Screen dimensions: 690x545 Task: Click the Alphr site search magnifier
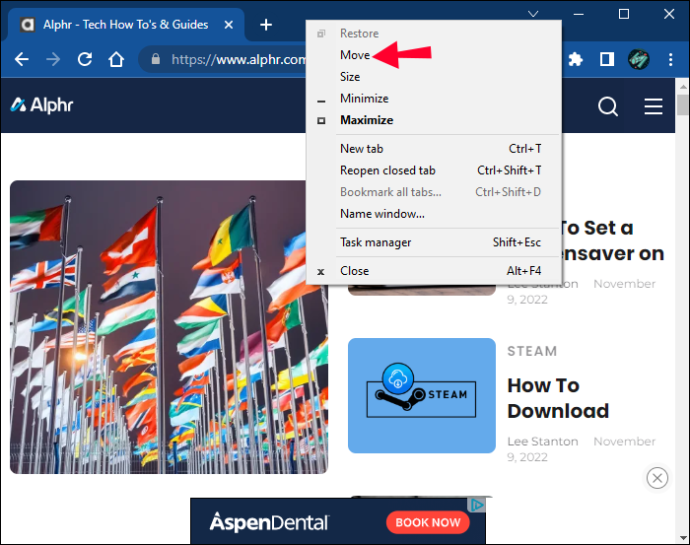608,106
